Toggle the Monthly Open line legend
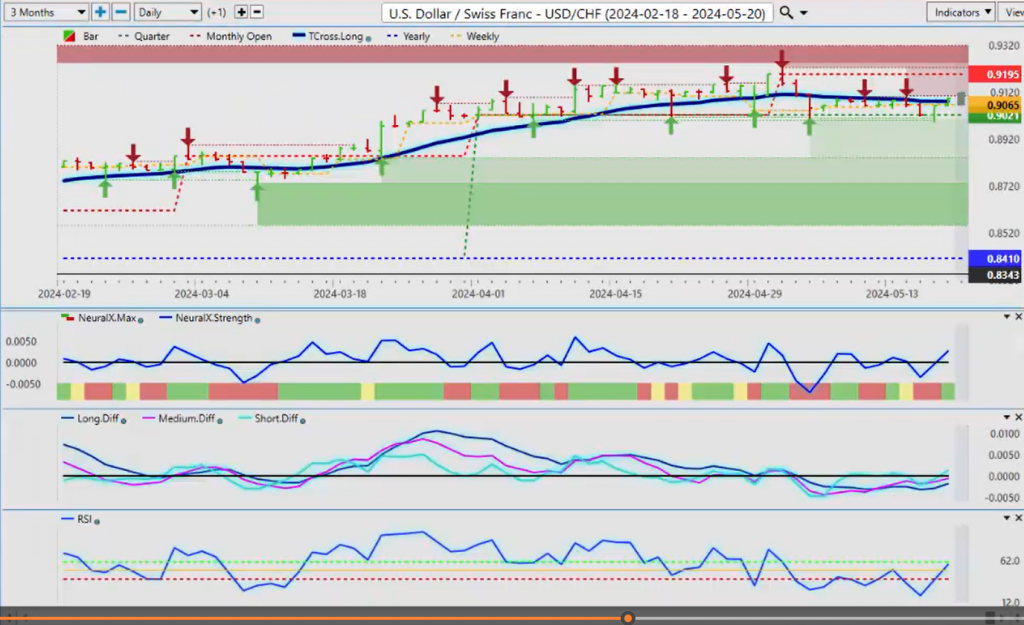 point(236,37)
